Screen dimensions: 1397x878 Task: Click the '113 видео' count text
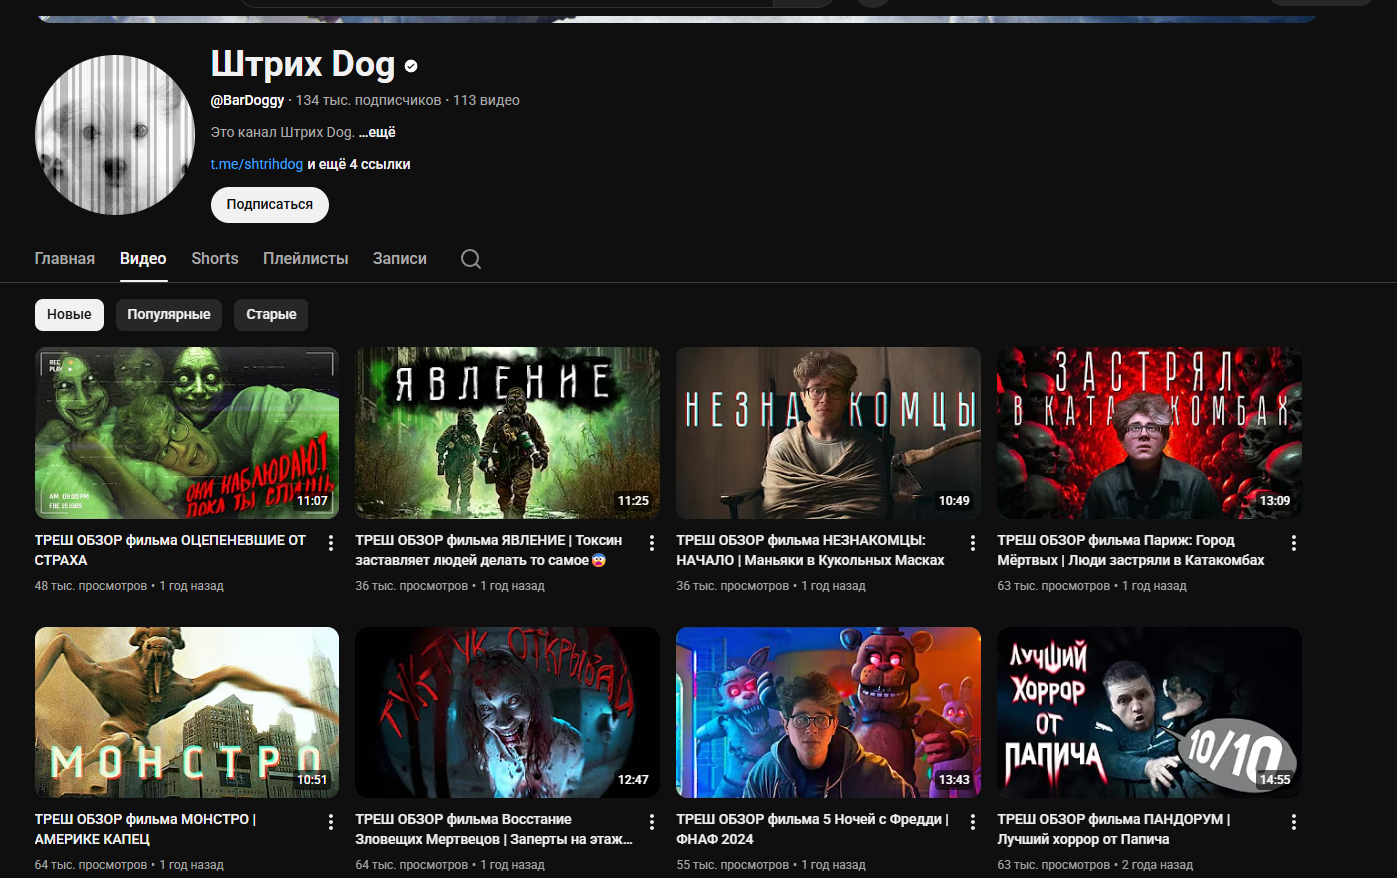click(486, 100)
